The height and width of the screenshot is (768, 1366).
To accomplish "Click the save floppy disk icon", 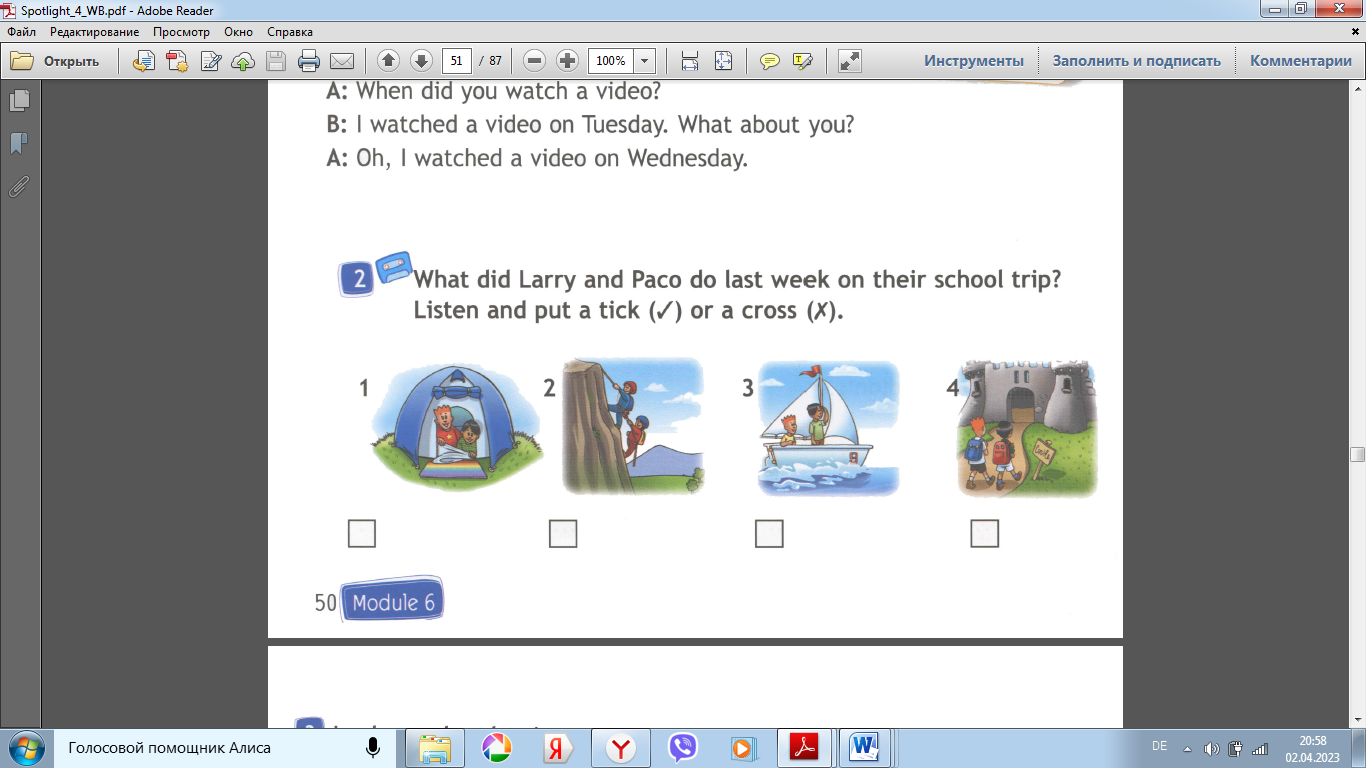I will (277, 61).
